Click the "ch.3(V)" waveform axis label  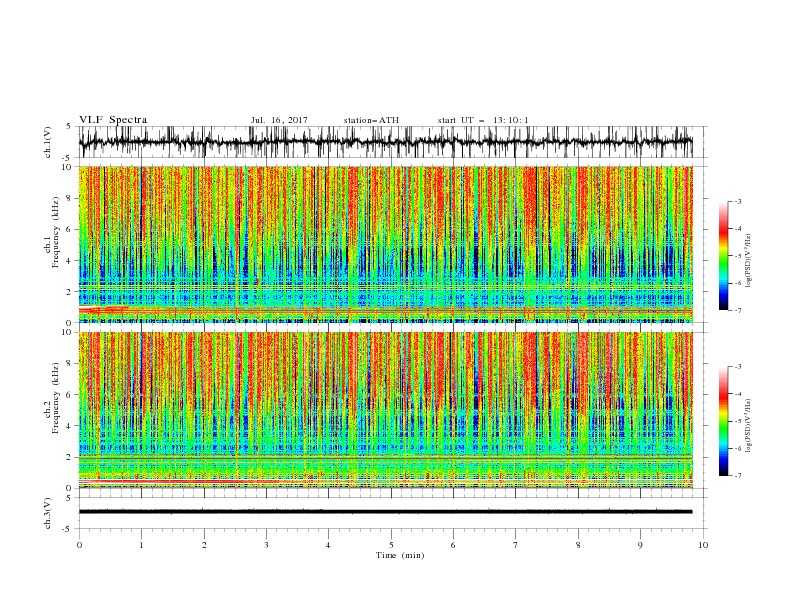pos(48,513)
